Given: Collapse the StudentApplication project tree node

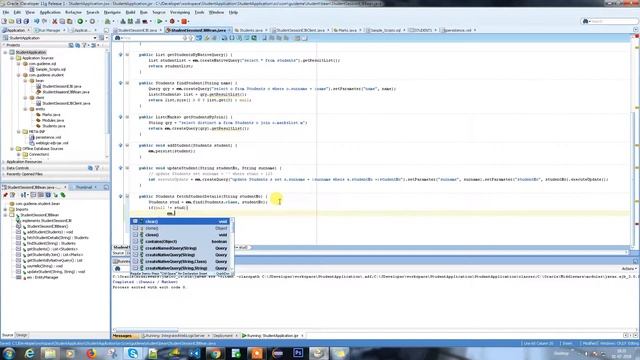Looking at the screenshot, I should pyautogui.click(x=5, y=52).
